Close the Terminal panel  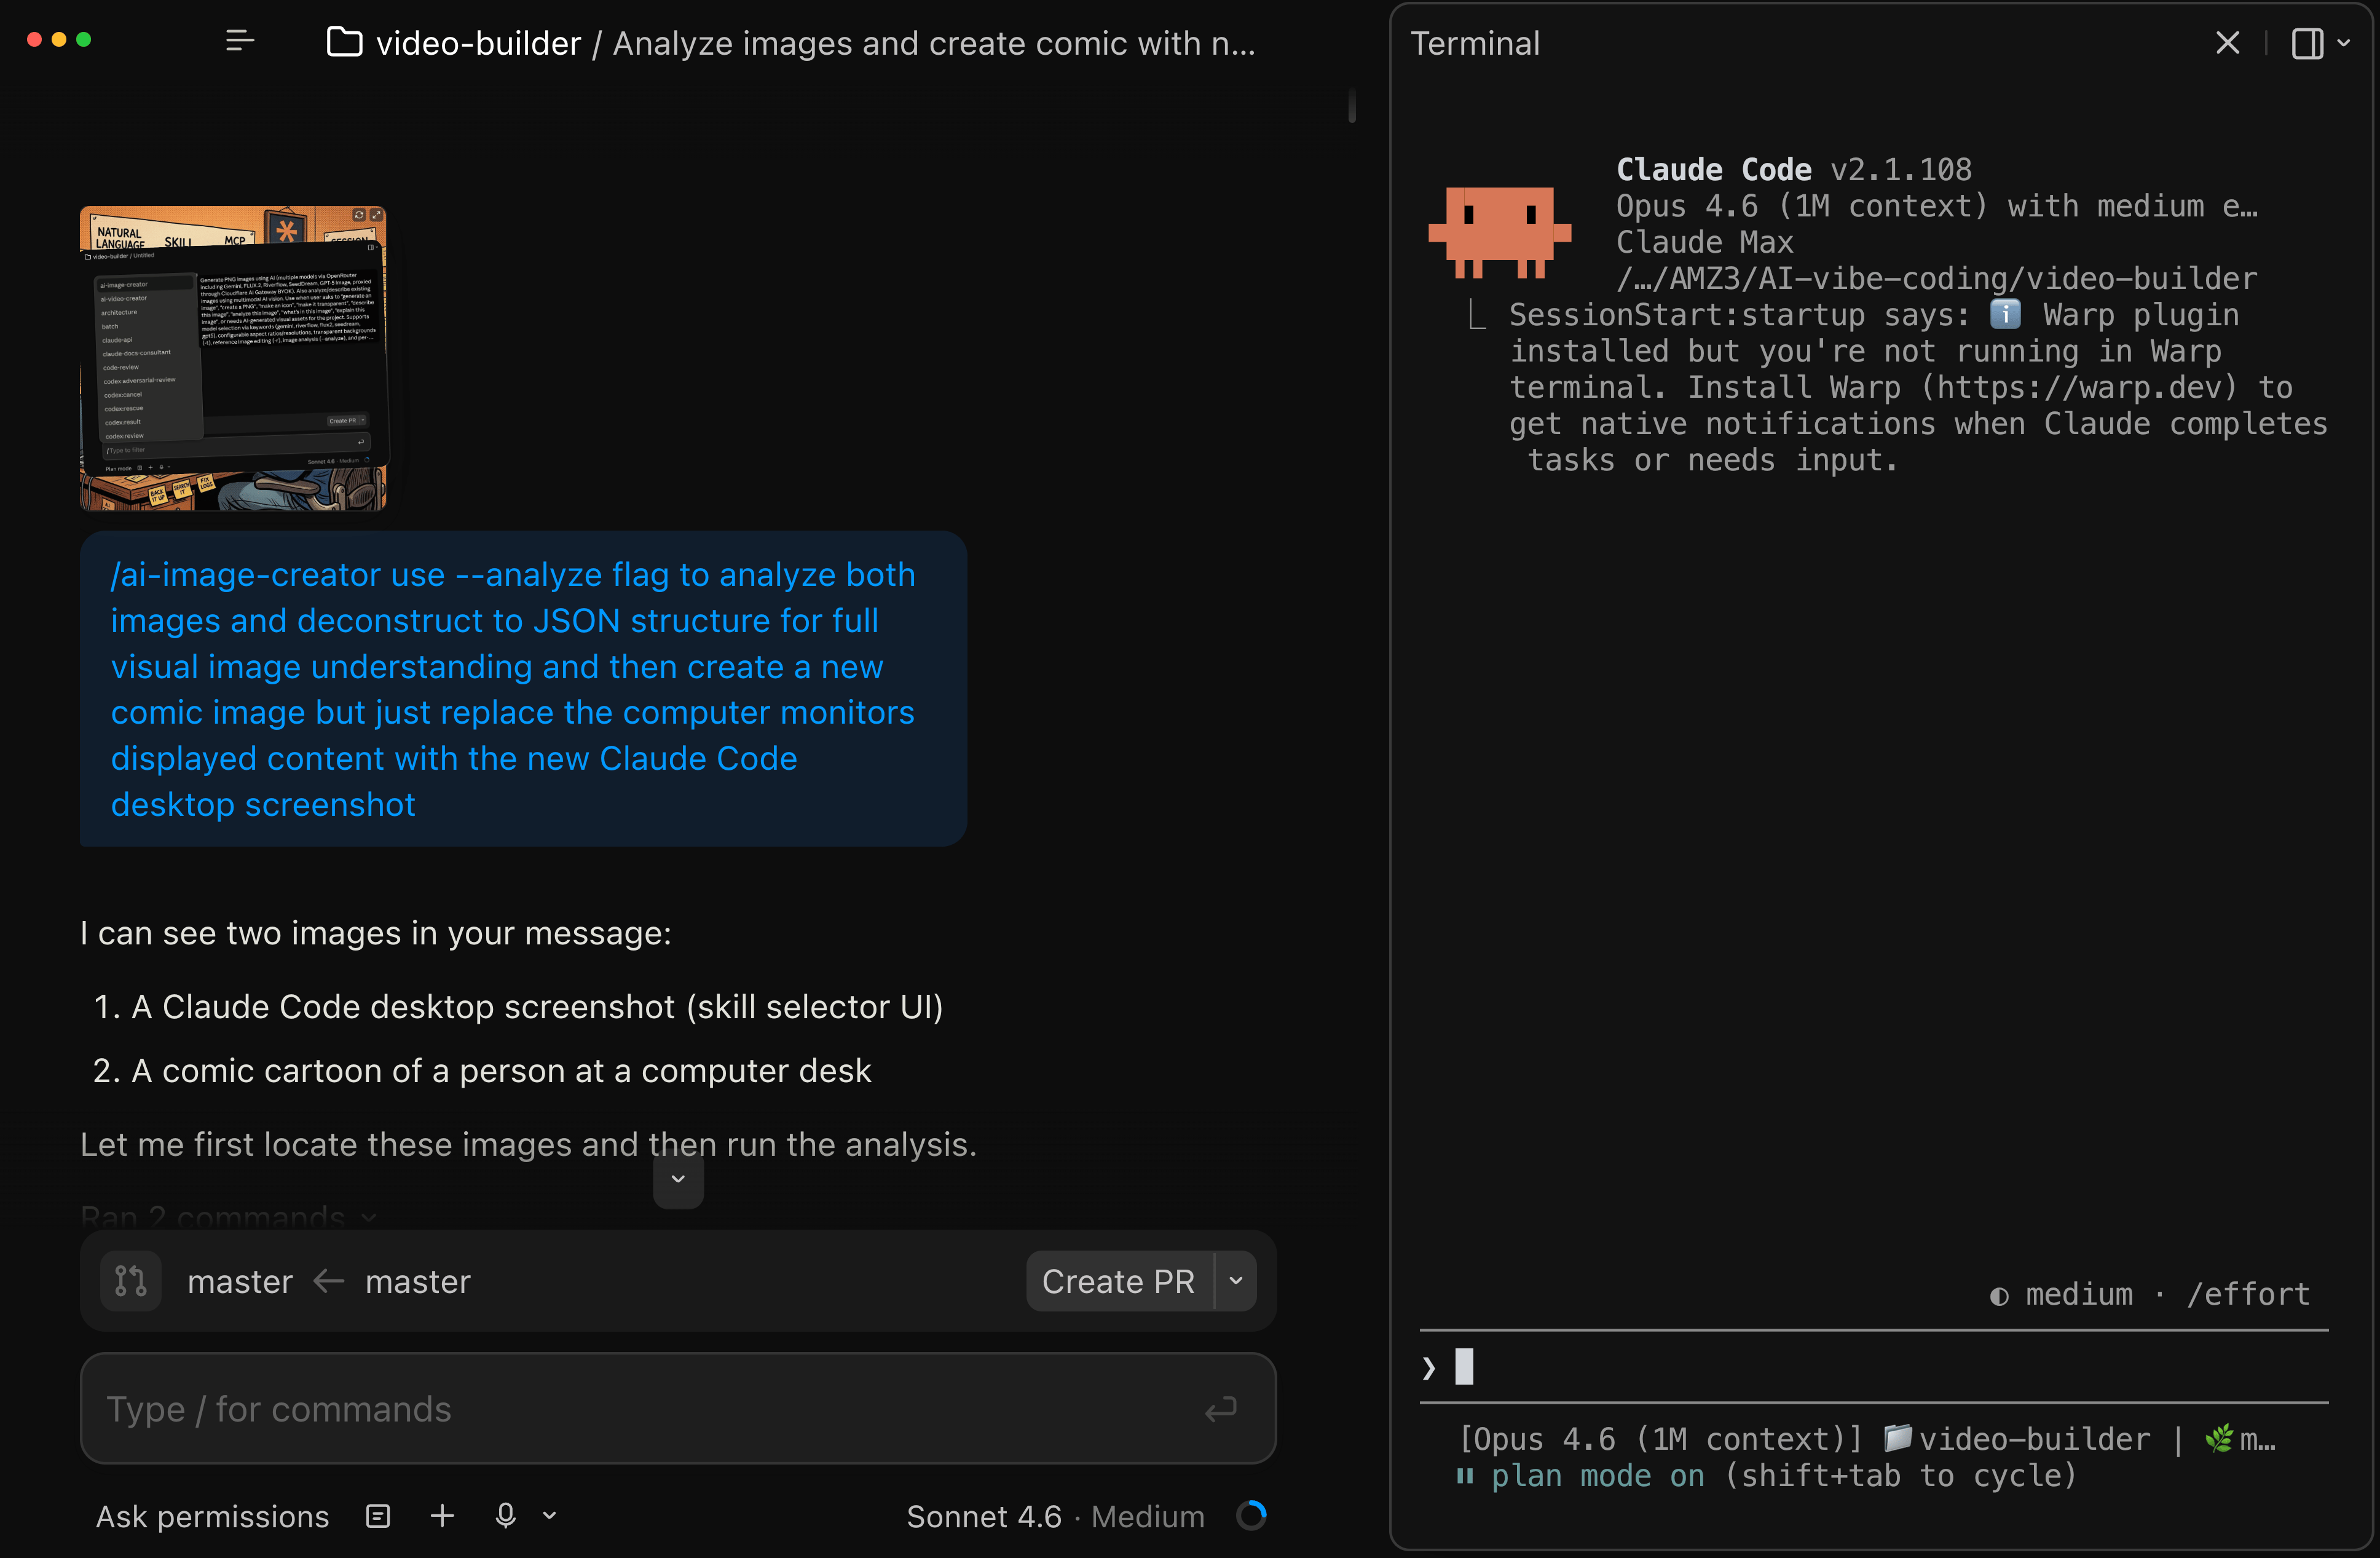pos(2227,43)
